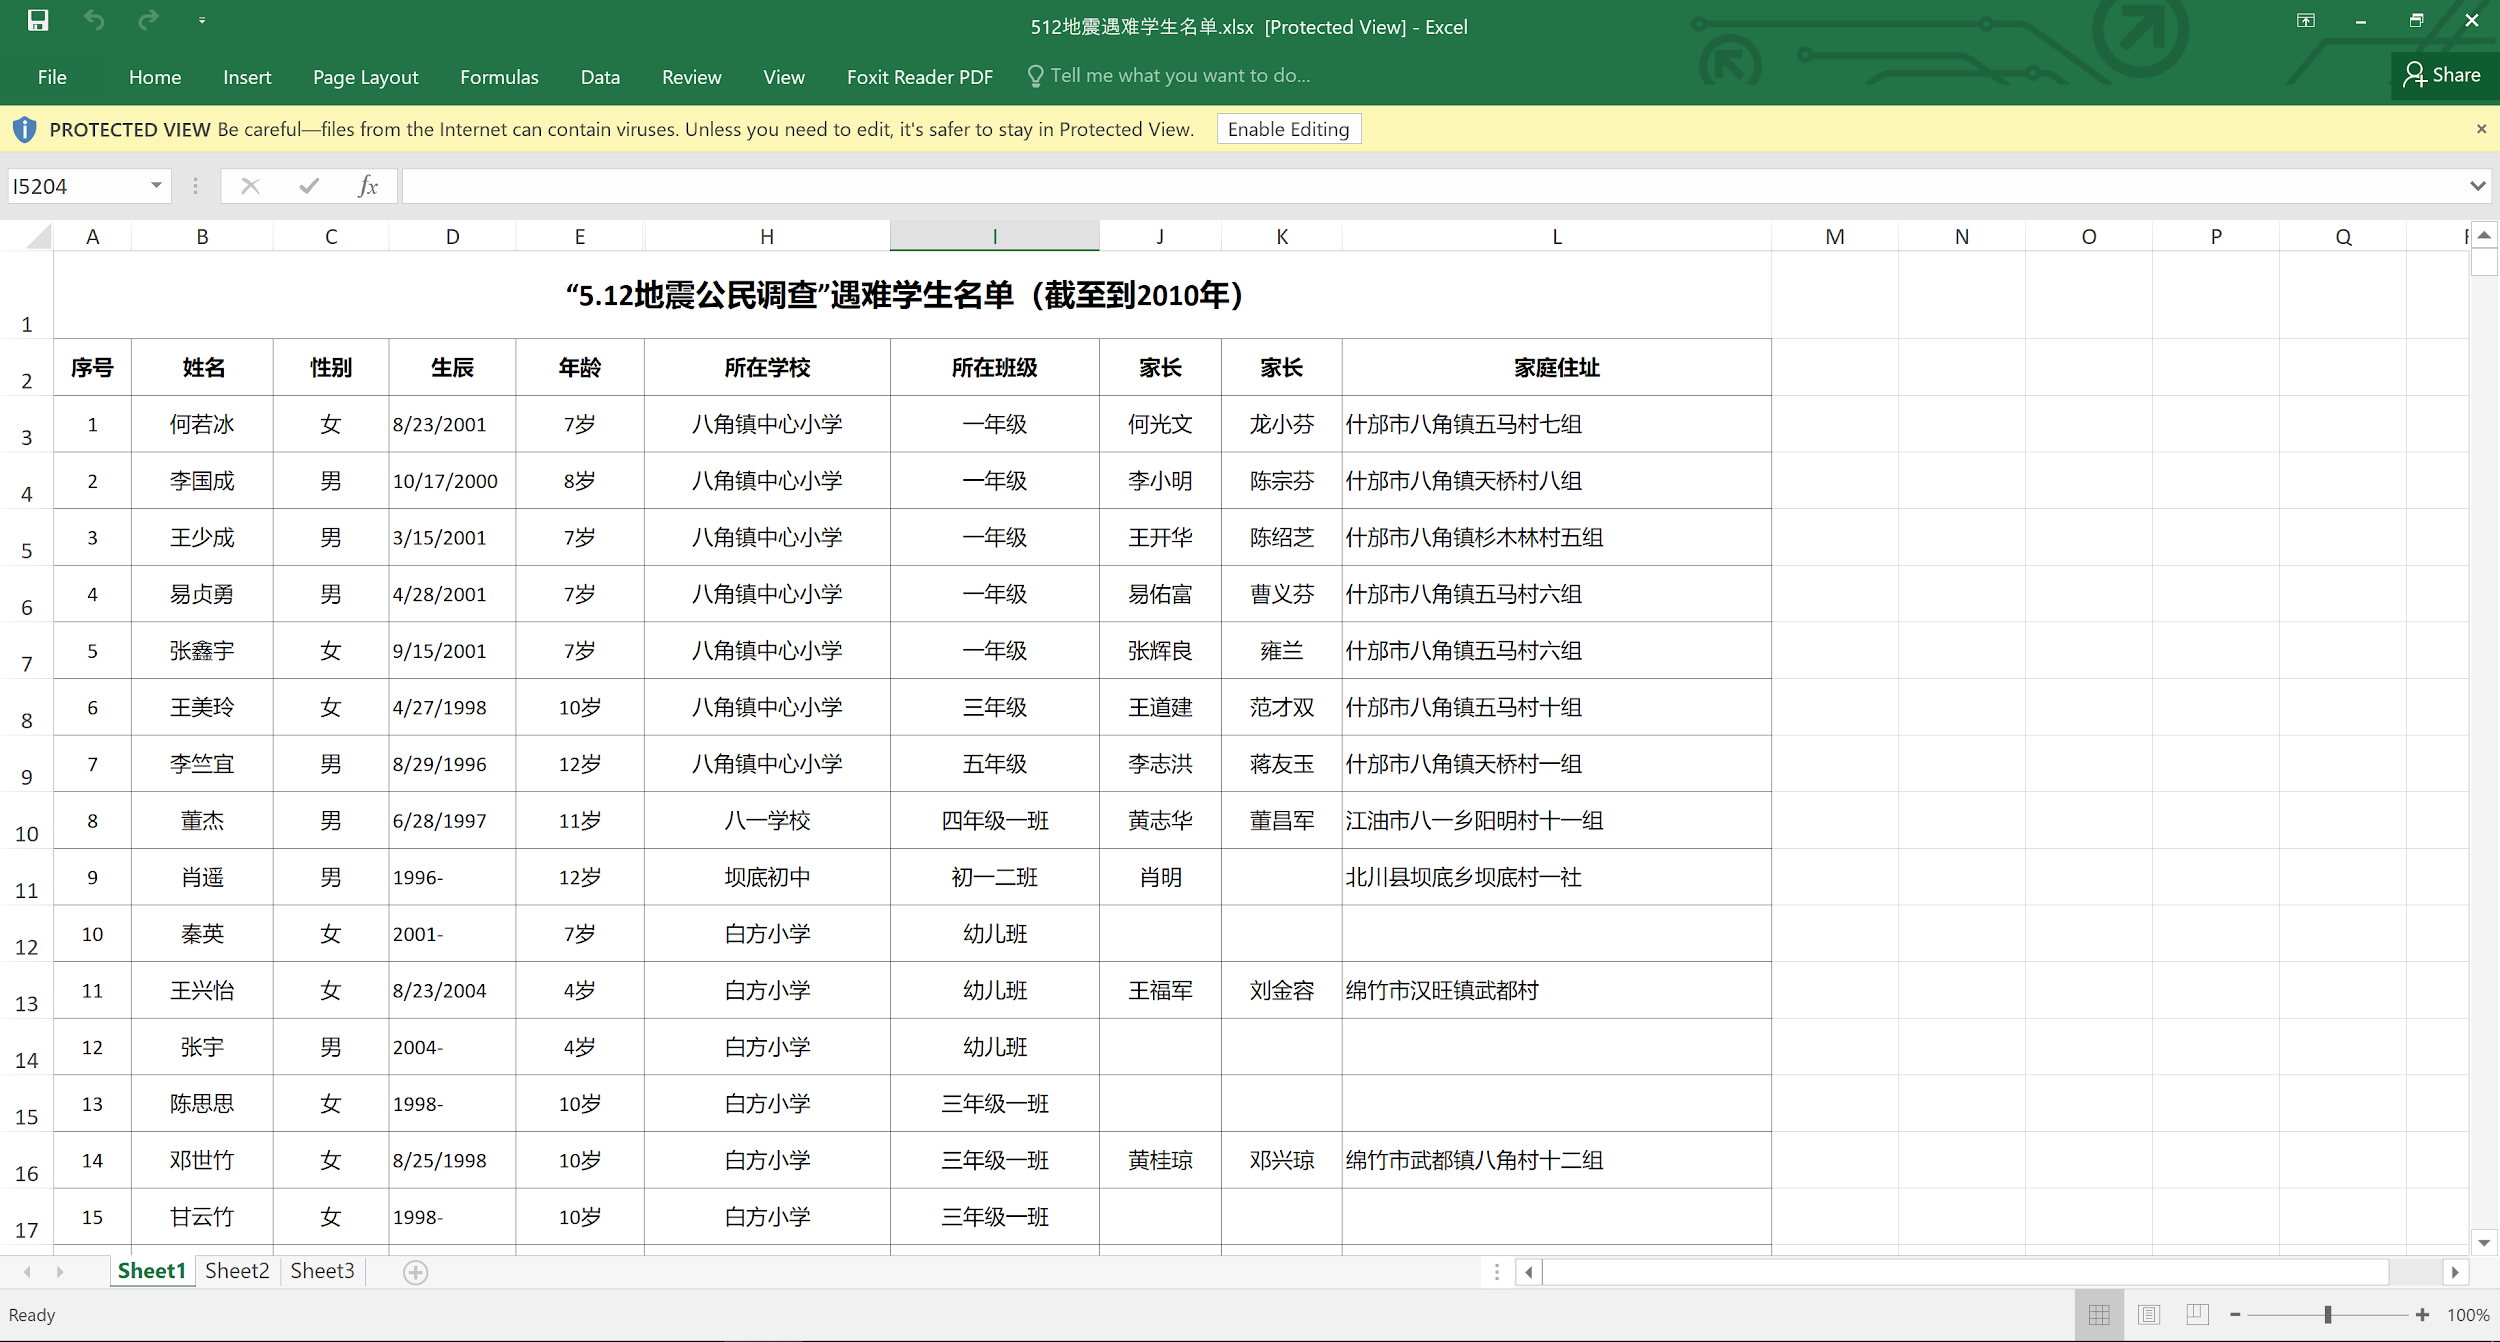The width and height of the screenshot is (2500, 1342).
Task: Click the Save icon in title bar
Action: point(38,20)
